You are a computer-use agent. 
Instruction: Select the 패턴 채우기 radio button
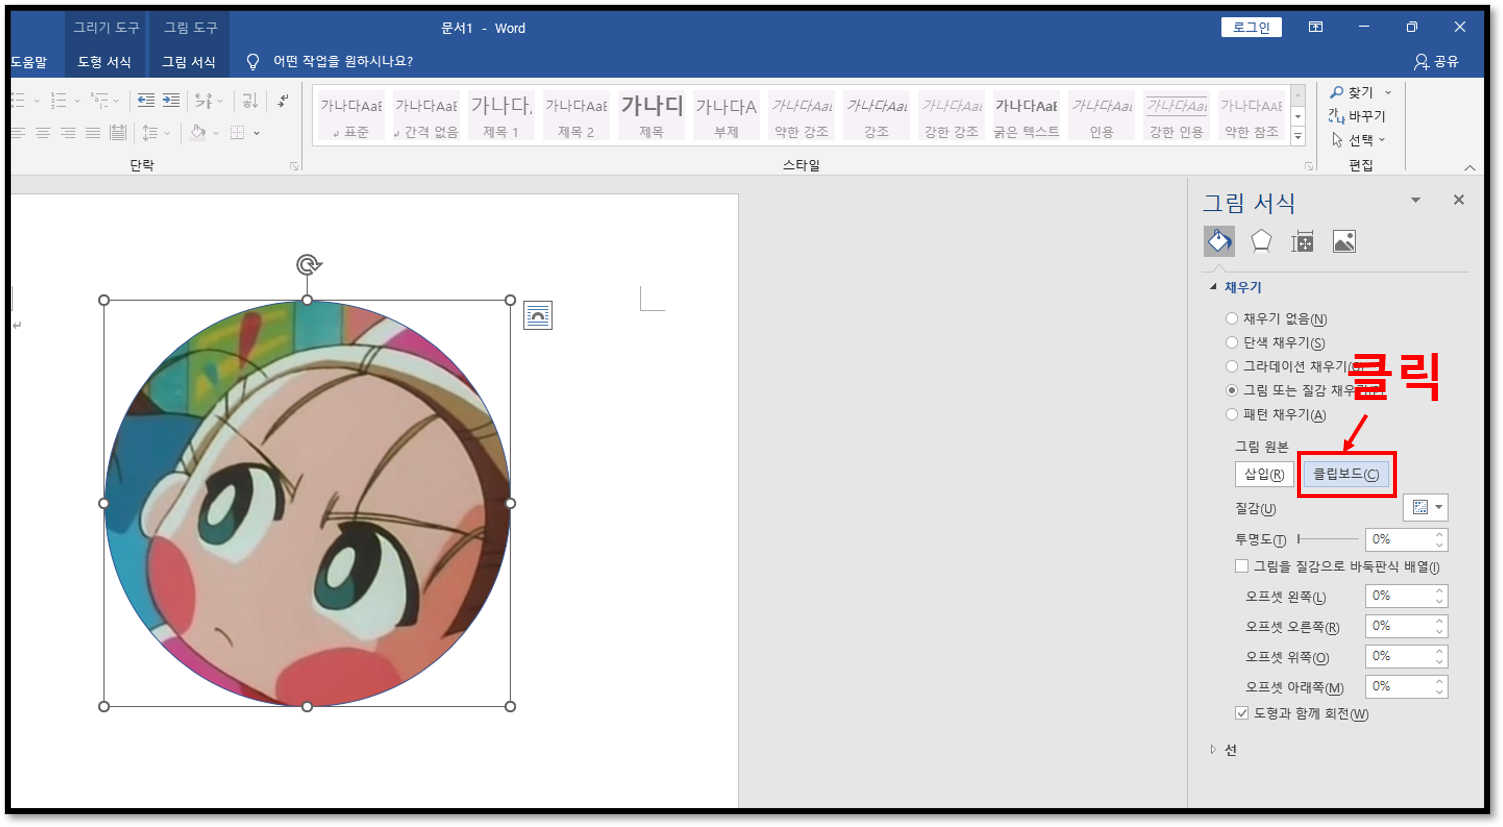click(x=1232, y=415)
